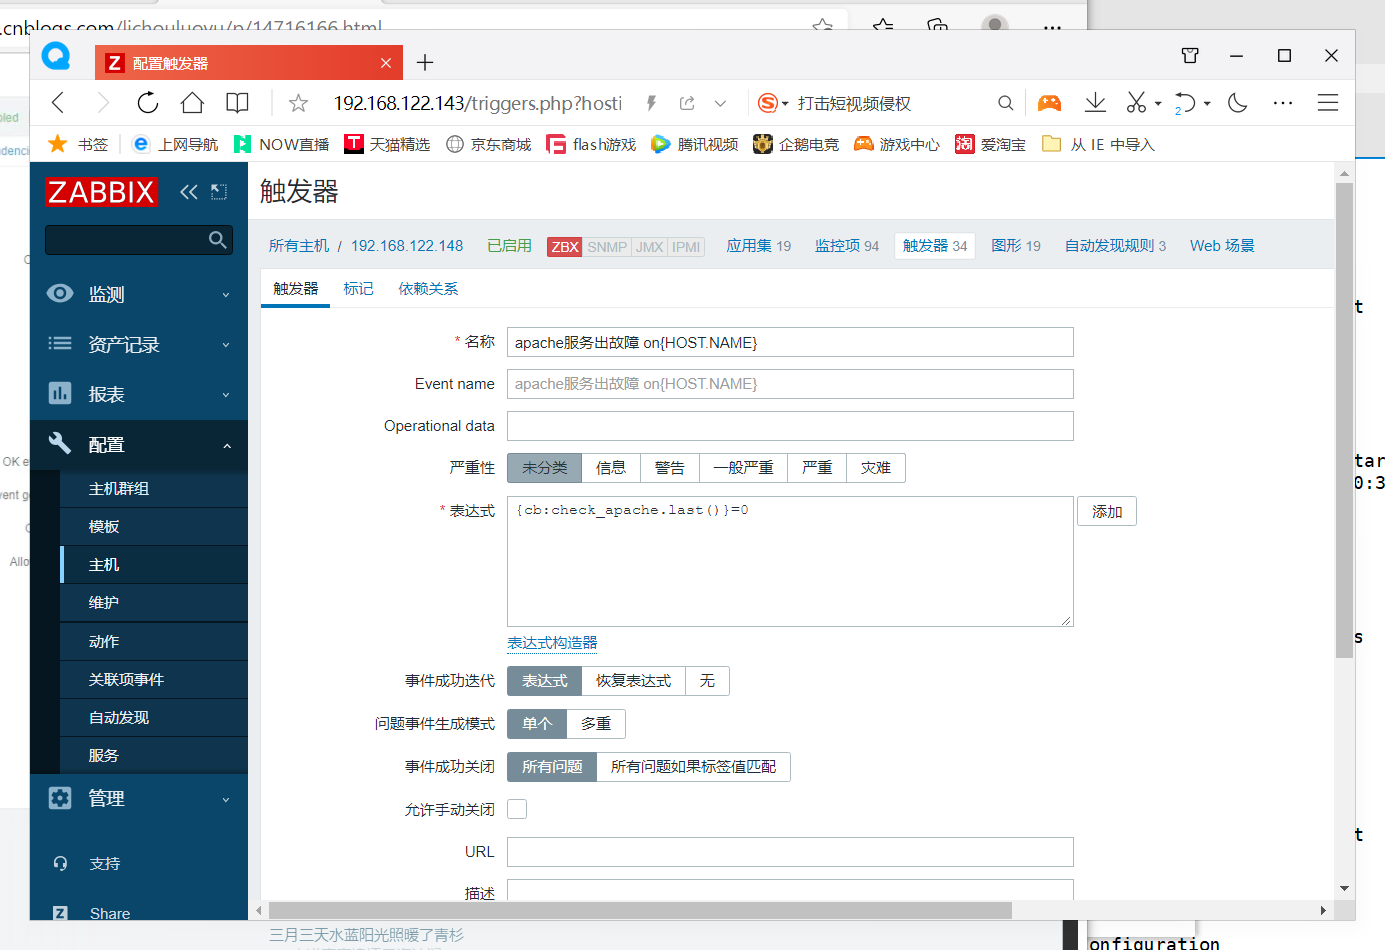Click the scroll-down arrow of page scrollbar
Screen dimensions: 1385x950
pos(1344,888)
